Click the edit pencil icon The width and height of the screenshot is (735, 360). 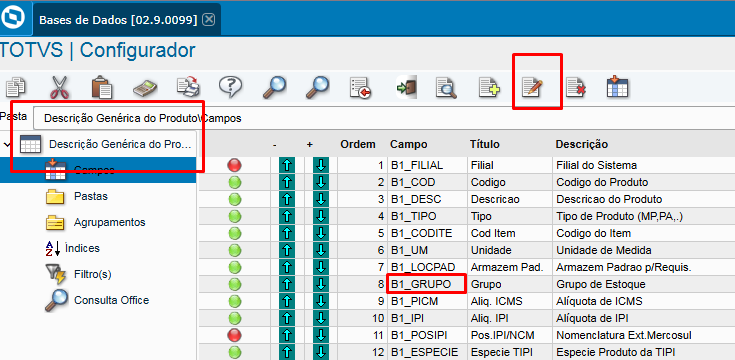coord(532,88)
